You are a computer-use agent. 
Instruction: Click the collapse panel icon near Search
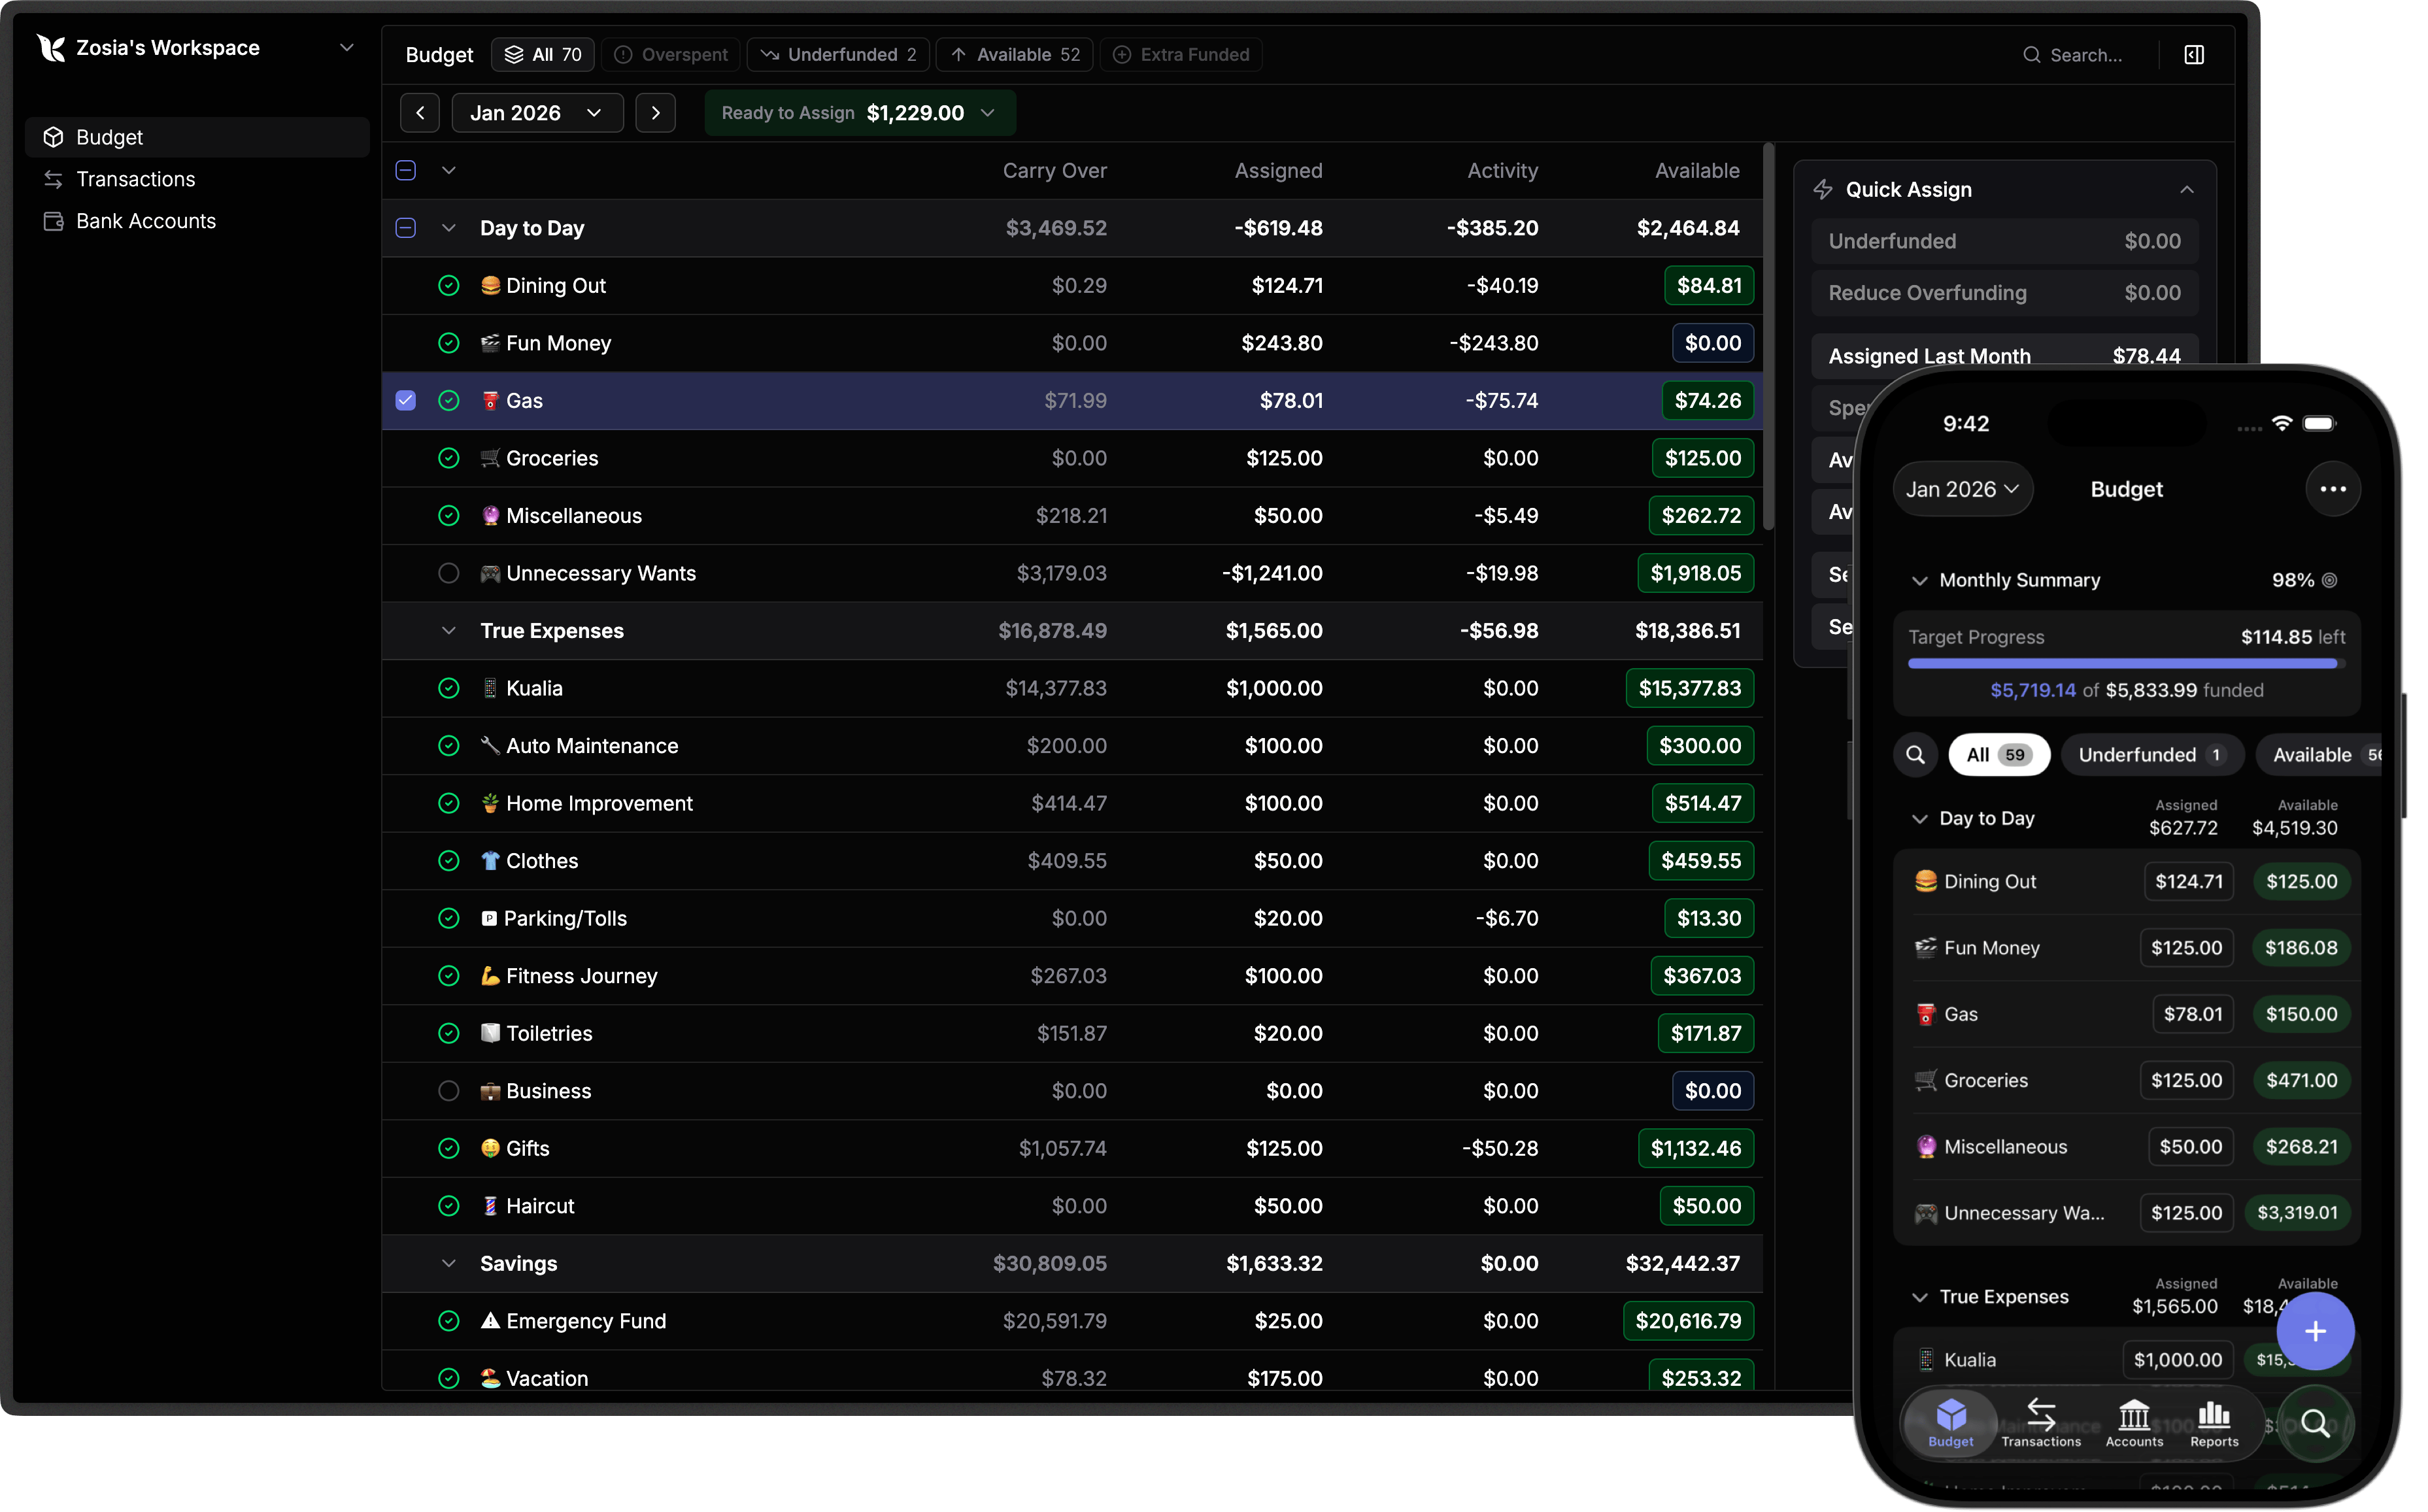tap(2193, 55)
